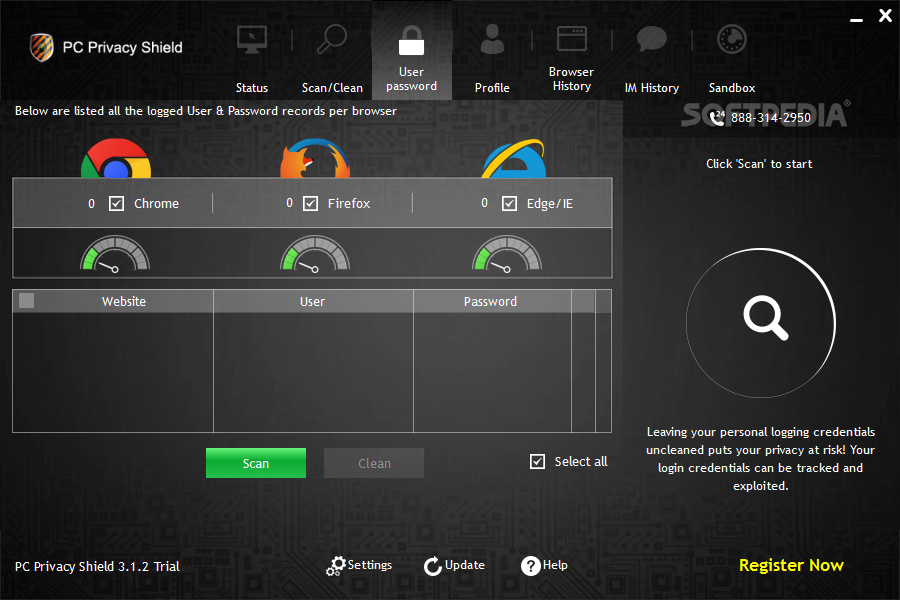Close the PC Privacy Shield window
The height and width of the screenshot is (600, 900).
click(885, 16)
